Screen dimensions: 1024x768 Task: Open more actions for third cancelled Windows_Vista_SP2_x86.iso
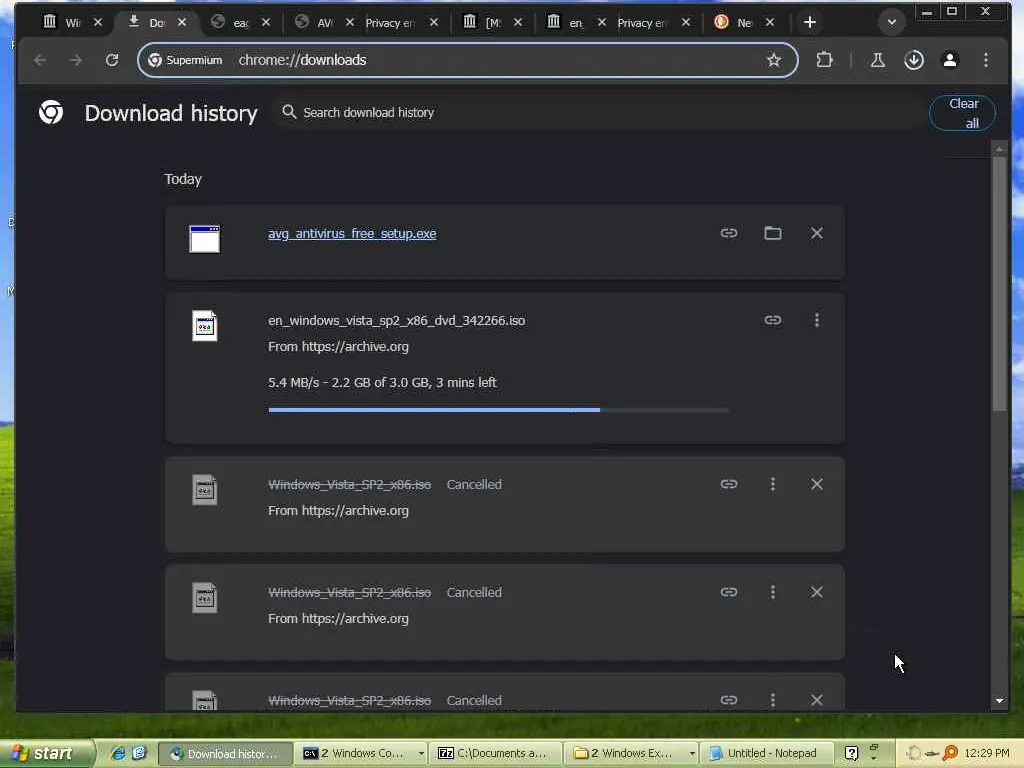773,699
